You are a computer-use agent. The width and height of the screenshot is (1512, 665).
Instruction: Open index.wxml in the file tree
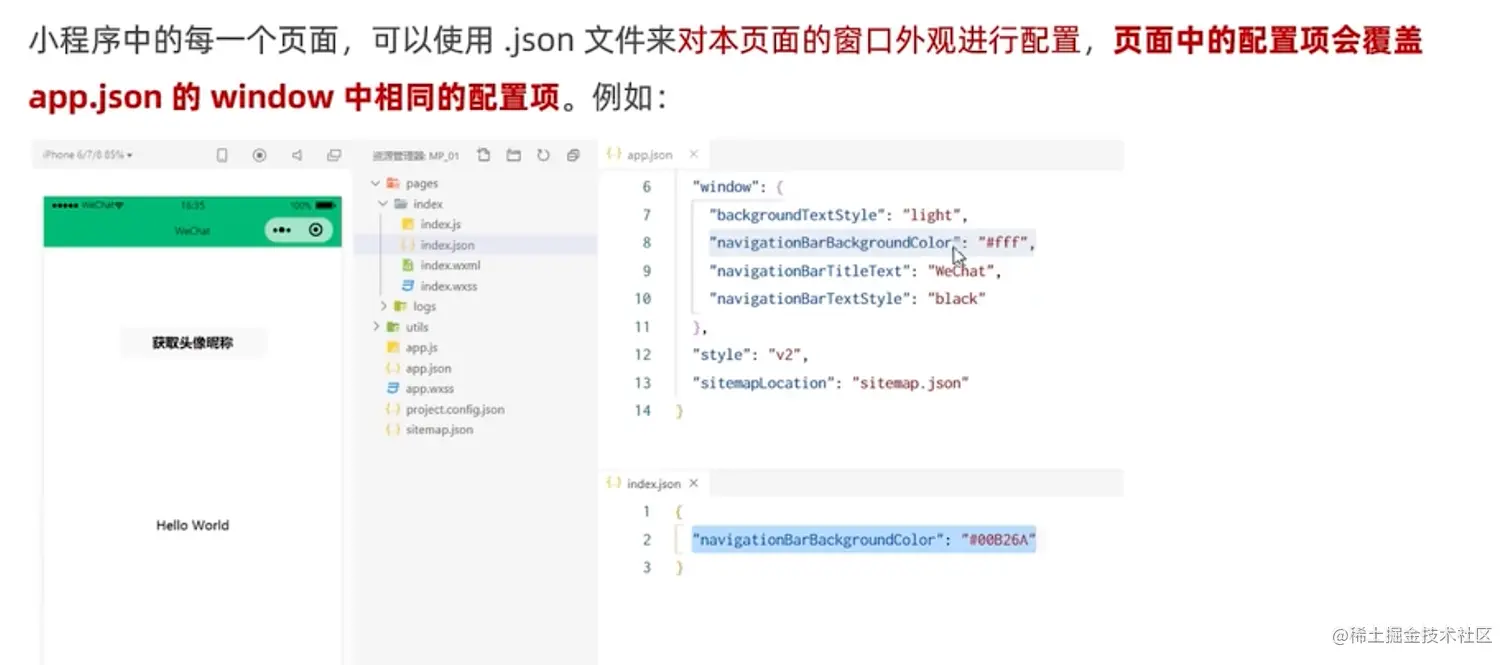tap(450, 265)
